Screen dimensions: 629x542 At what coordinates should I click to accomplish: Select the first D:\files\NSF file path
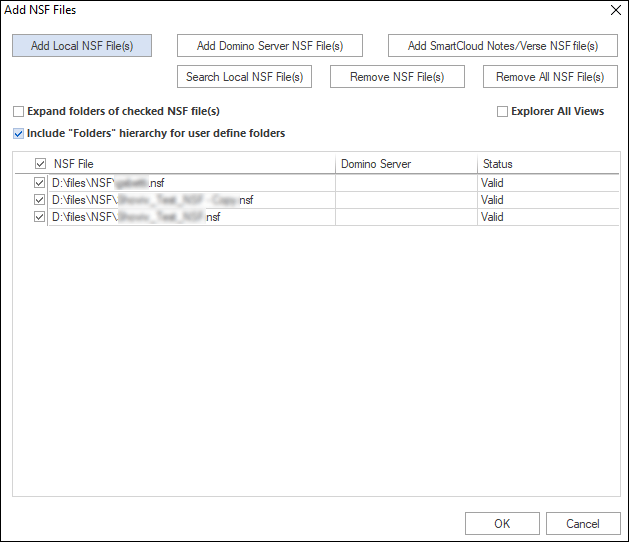(x=108, y=183)
